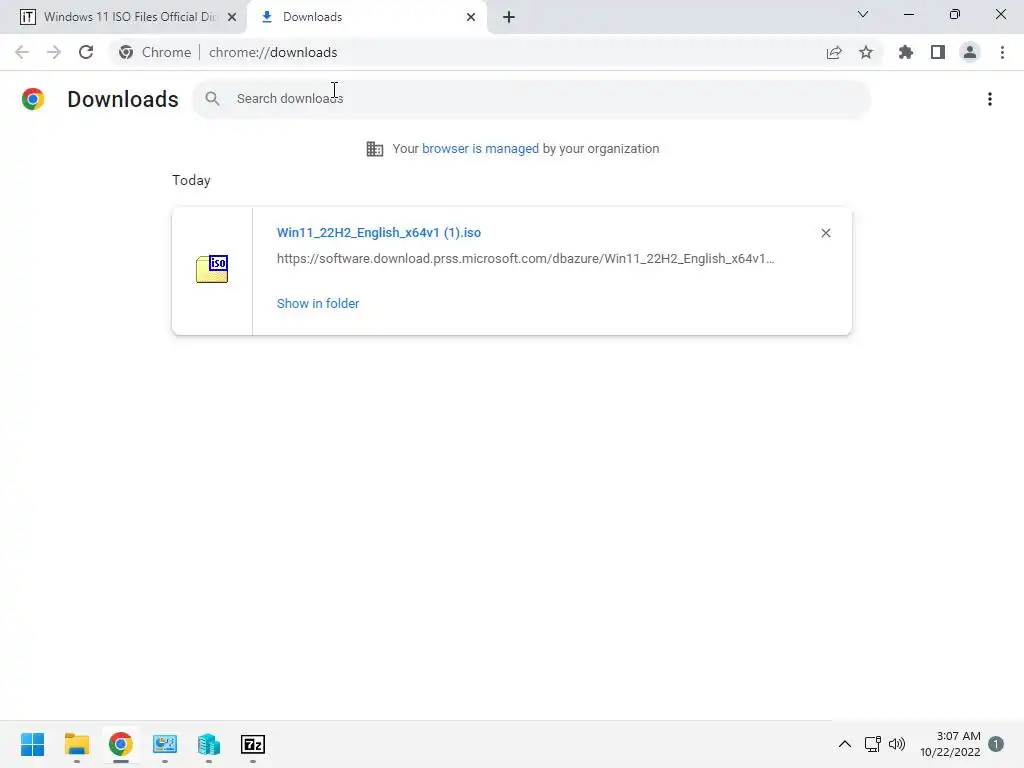The width and height of the screenshot is (1024, 768).
Task: Click the Chrome taskbar icon
Action: tap(121, 744)
